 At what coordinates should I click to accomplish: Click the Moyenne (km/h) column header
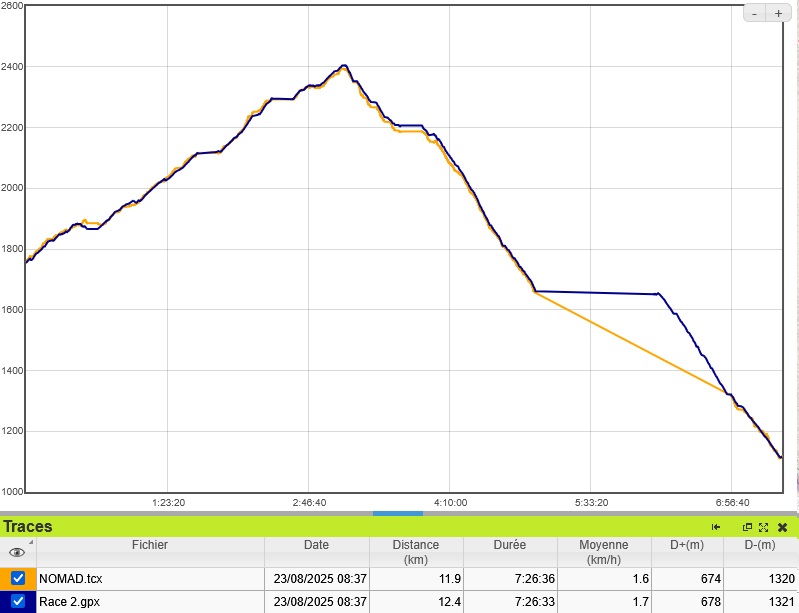pyautogui.click(x=603, y=552)
